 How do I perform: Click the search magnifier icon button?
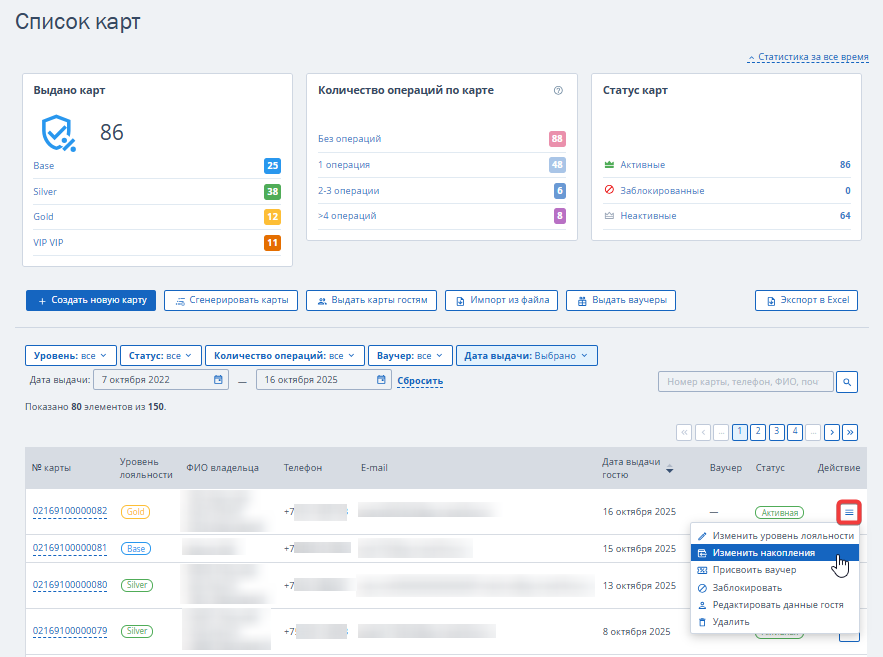(847, 381)
